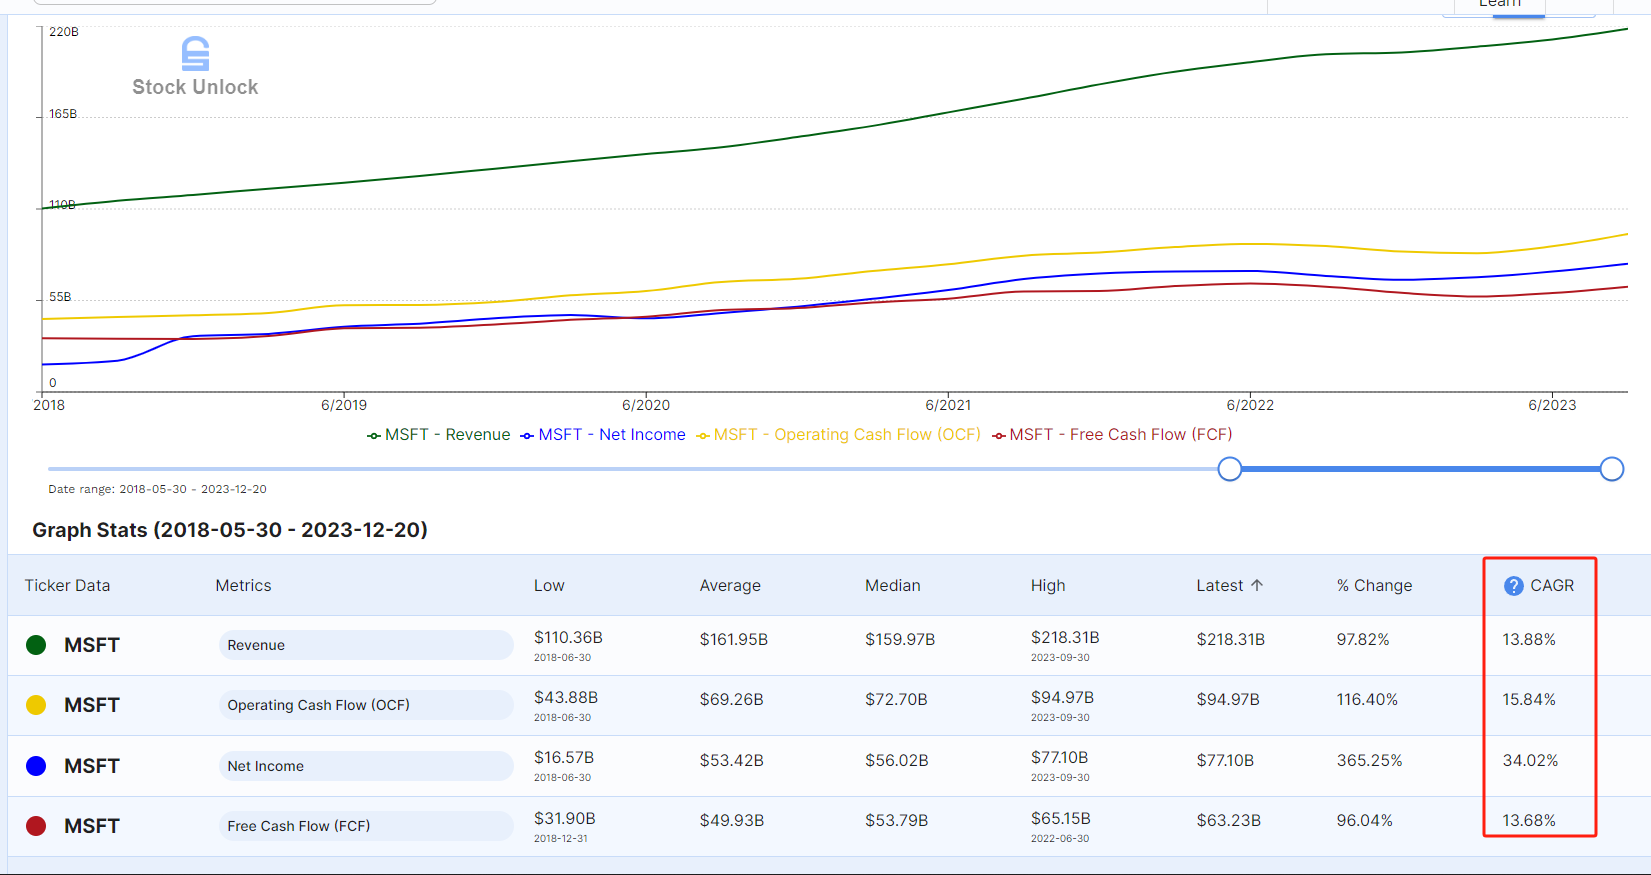This screenshot has width=1651, height=875.
Task: Click the Date range text below chart
Action: click(x=158, y=489)
